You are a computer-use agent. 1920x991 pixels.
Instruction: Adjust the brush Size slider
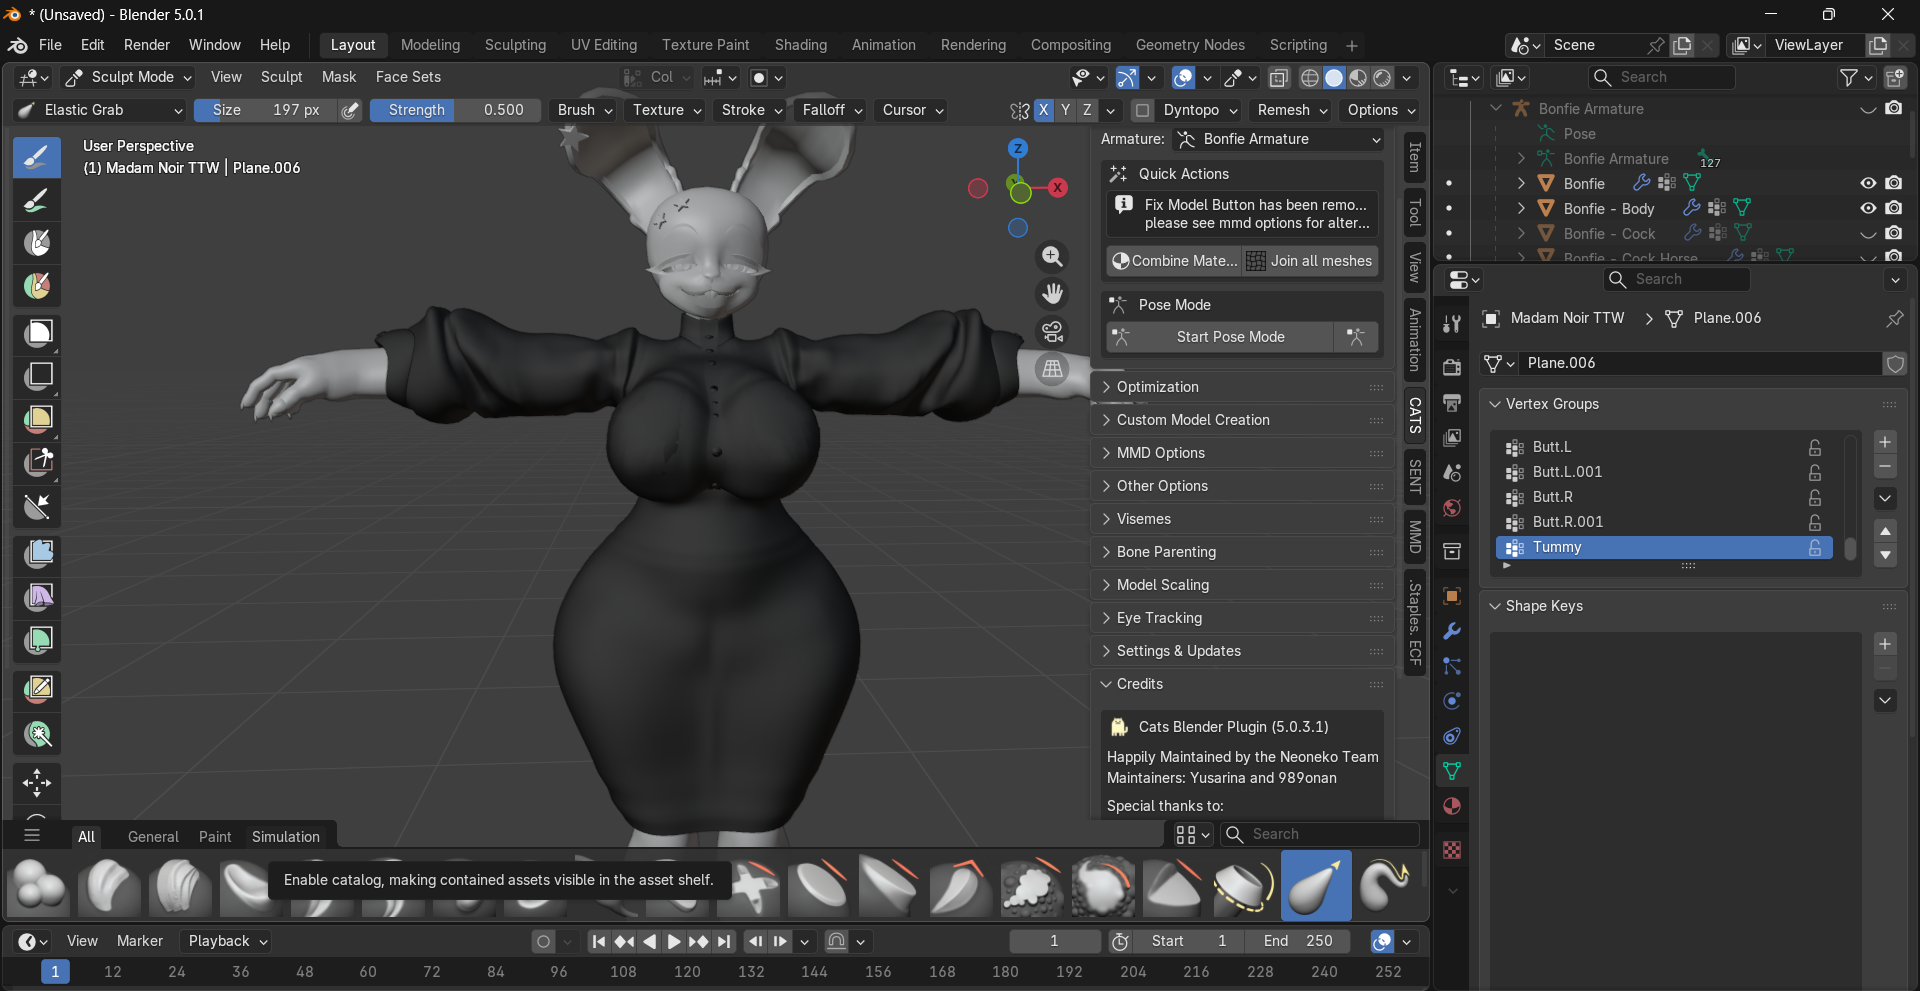pos(266,110)
